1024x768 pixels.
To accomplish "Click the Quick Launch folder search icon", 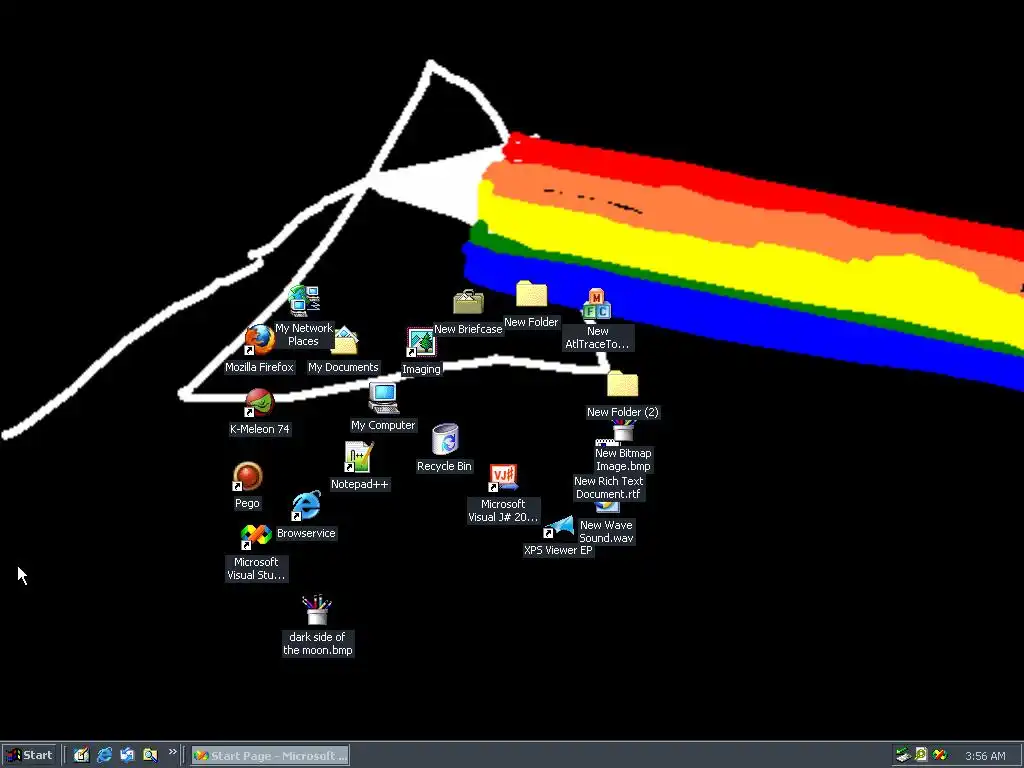I will [x=150, y=756].
